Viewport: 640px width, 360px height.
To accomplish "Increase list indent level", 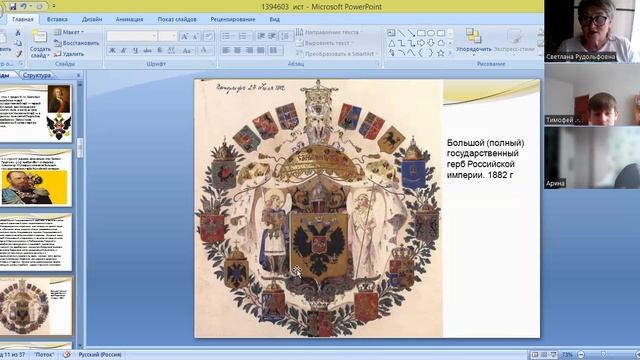I will pyautogui.click(x=272, y=36).
